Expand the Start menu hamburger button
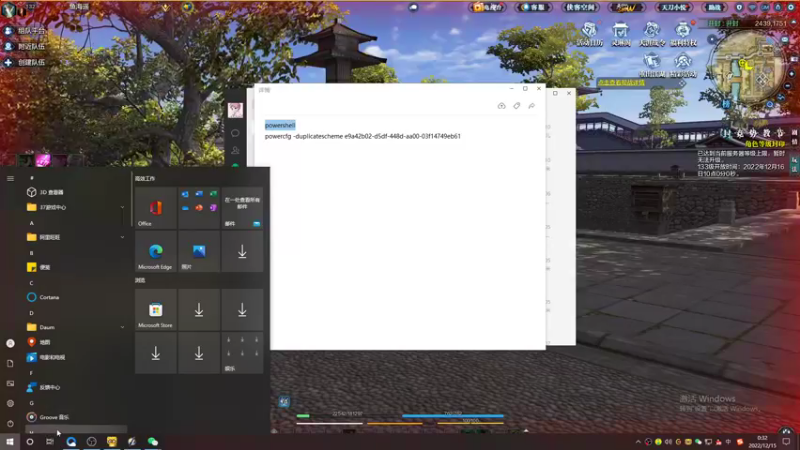This screenshot has width=800, height=450. 10,178
